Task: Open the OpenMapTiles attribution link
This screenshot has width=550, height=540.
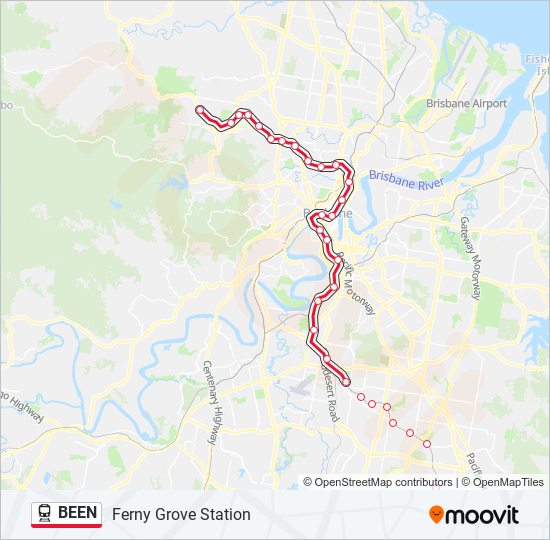Action: 503,482
